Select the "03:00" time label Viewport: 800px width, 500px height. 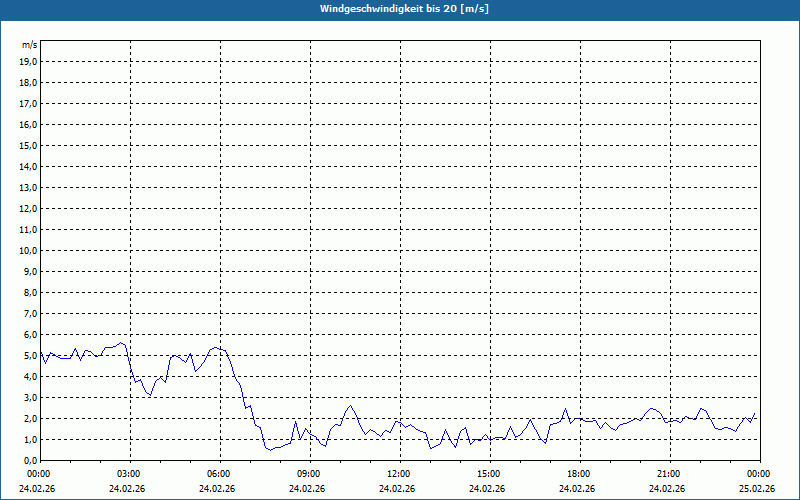tap(129, 474)
